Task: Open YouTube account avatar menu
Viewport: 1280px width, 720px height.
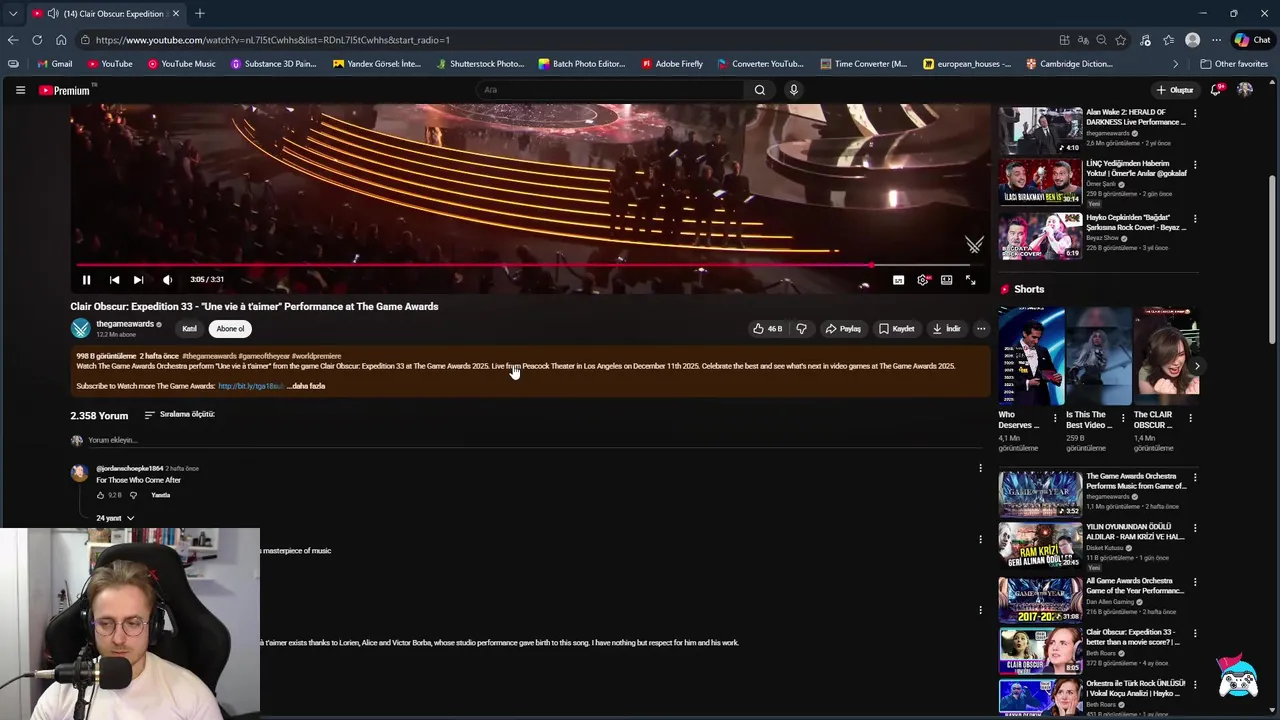Action: (1245, 90)
